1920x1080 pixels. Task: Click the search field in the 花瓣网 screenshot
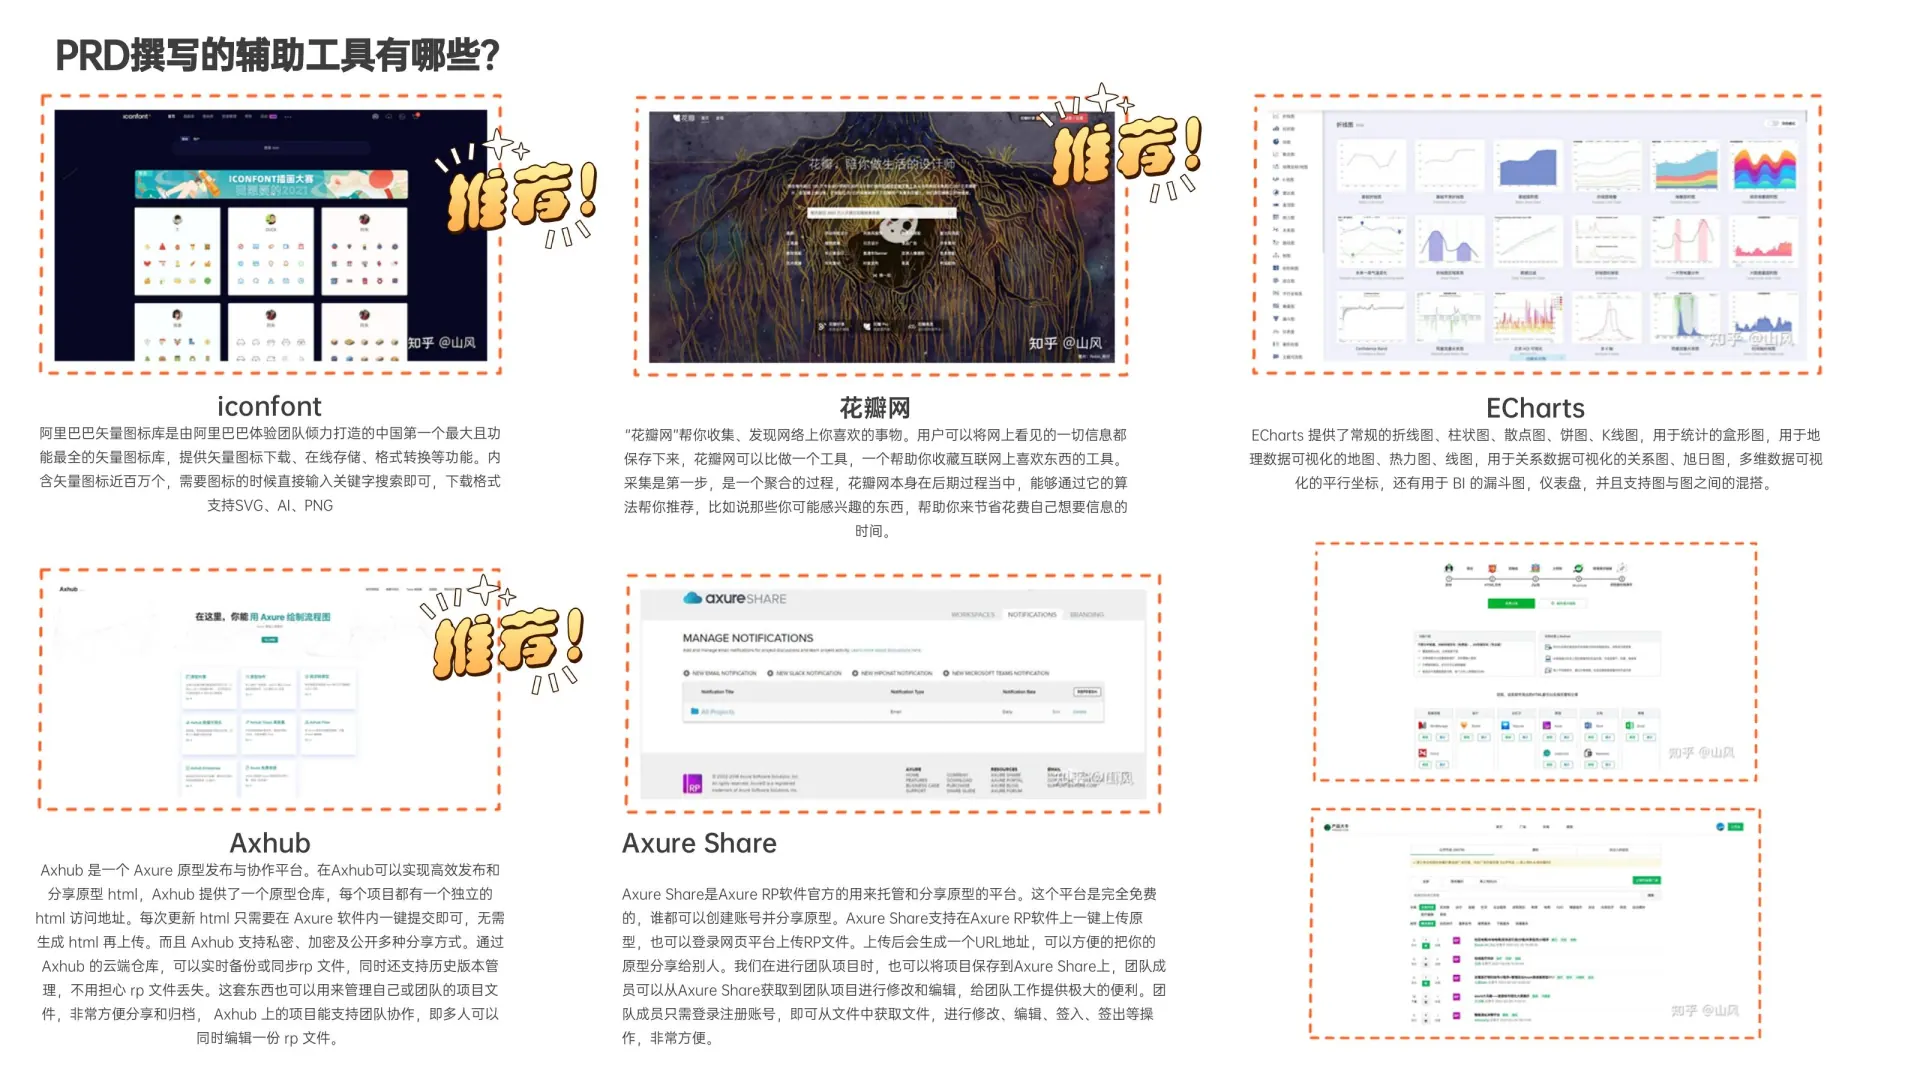881,213
